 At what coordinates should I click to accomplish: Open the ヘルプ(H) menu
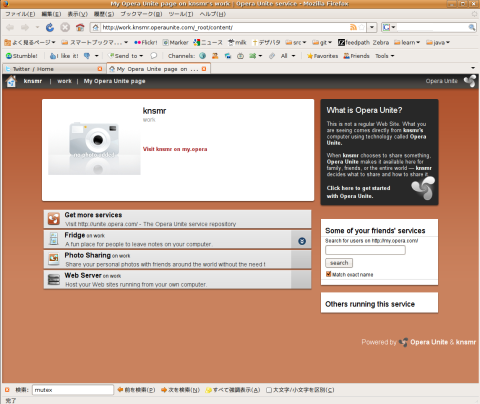pyautogui.click(x=213, y=14)
